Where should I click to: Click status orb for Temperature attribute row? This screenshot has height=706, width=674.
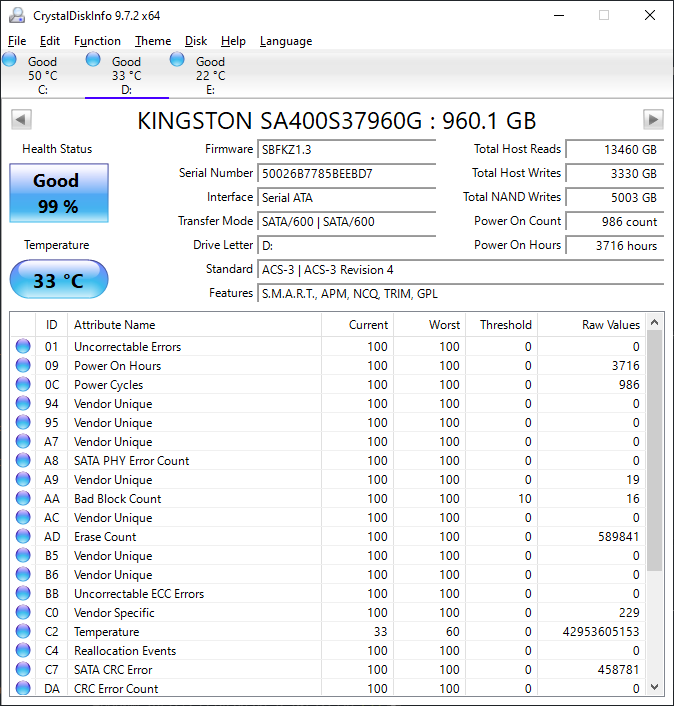point(23,631)
